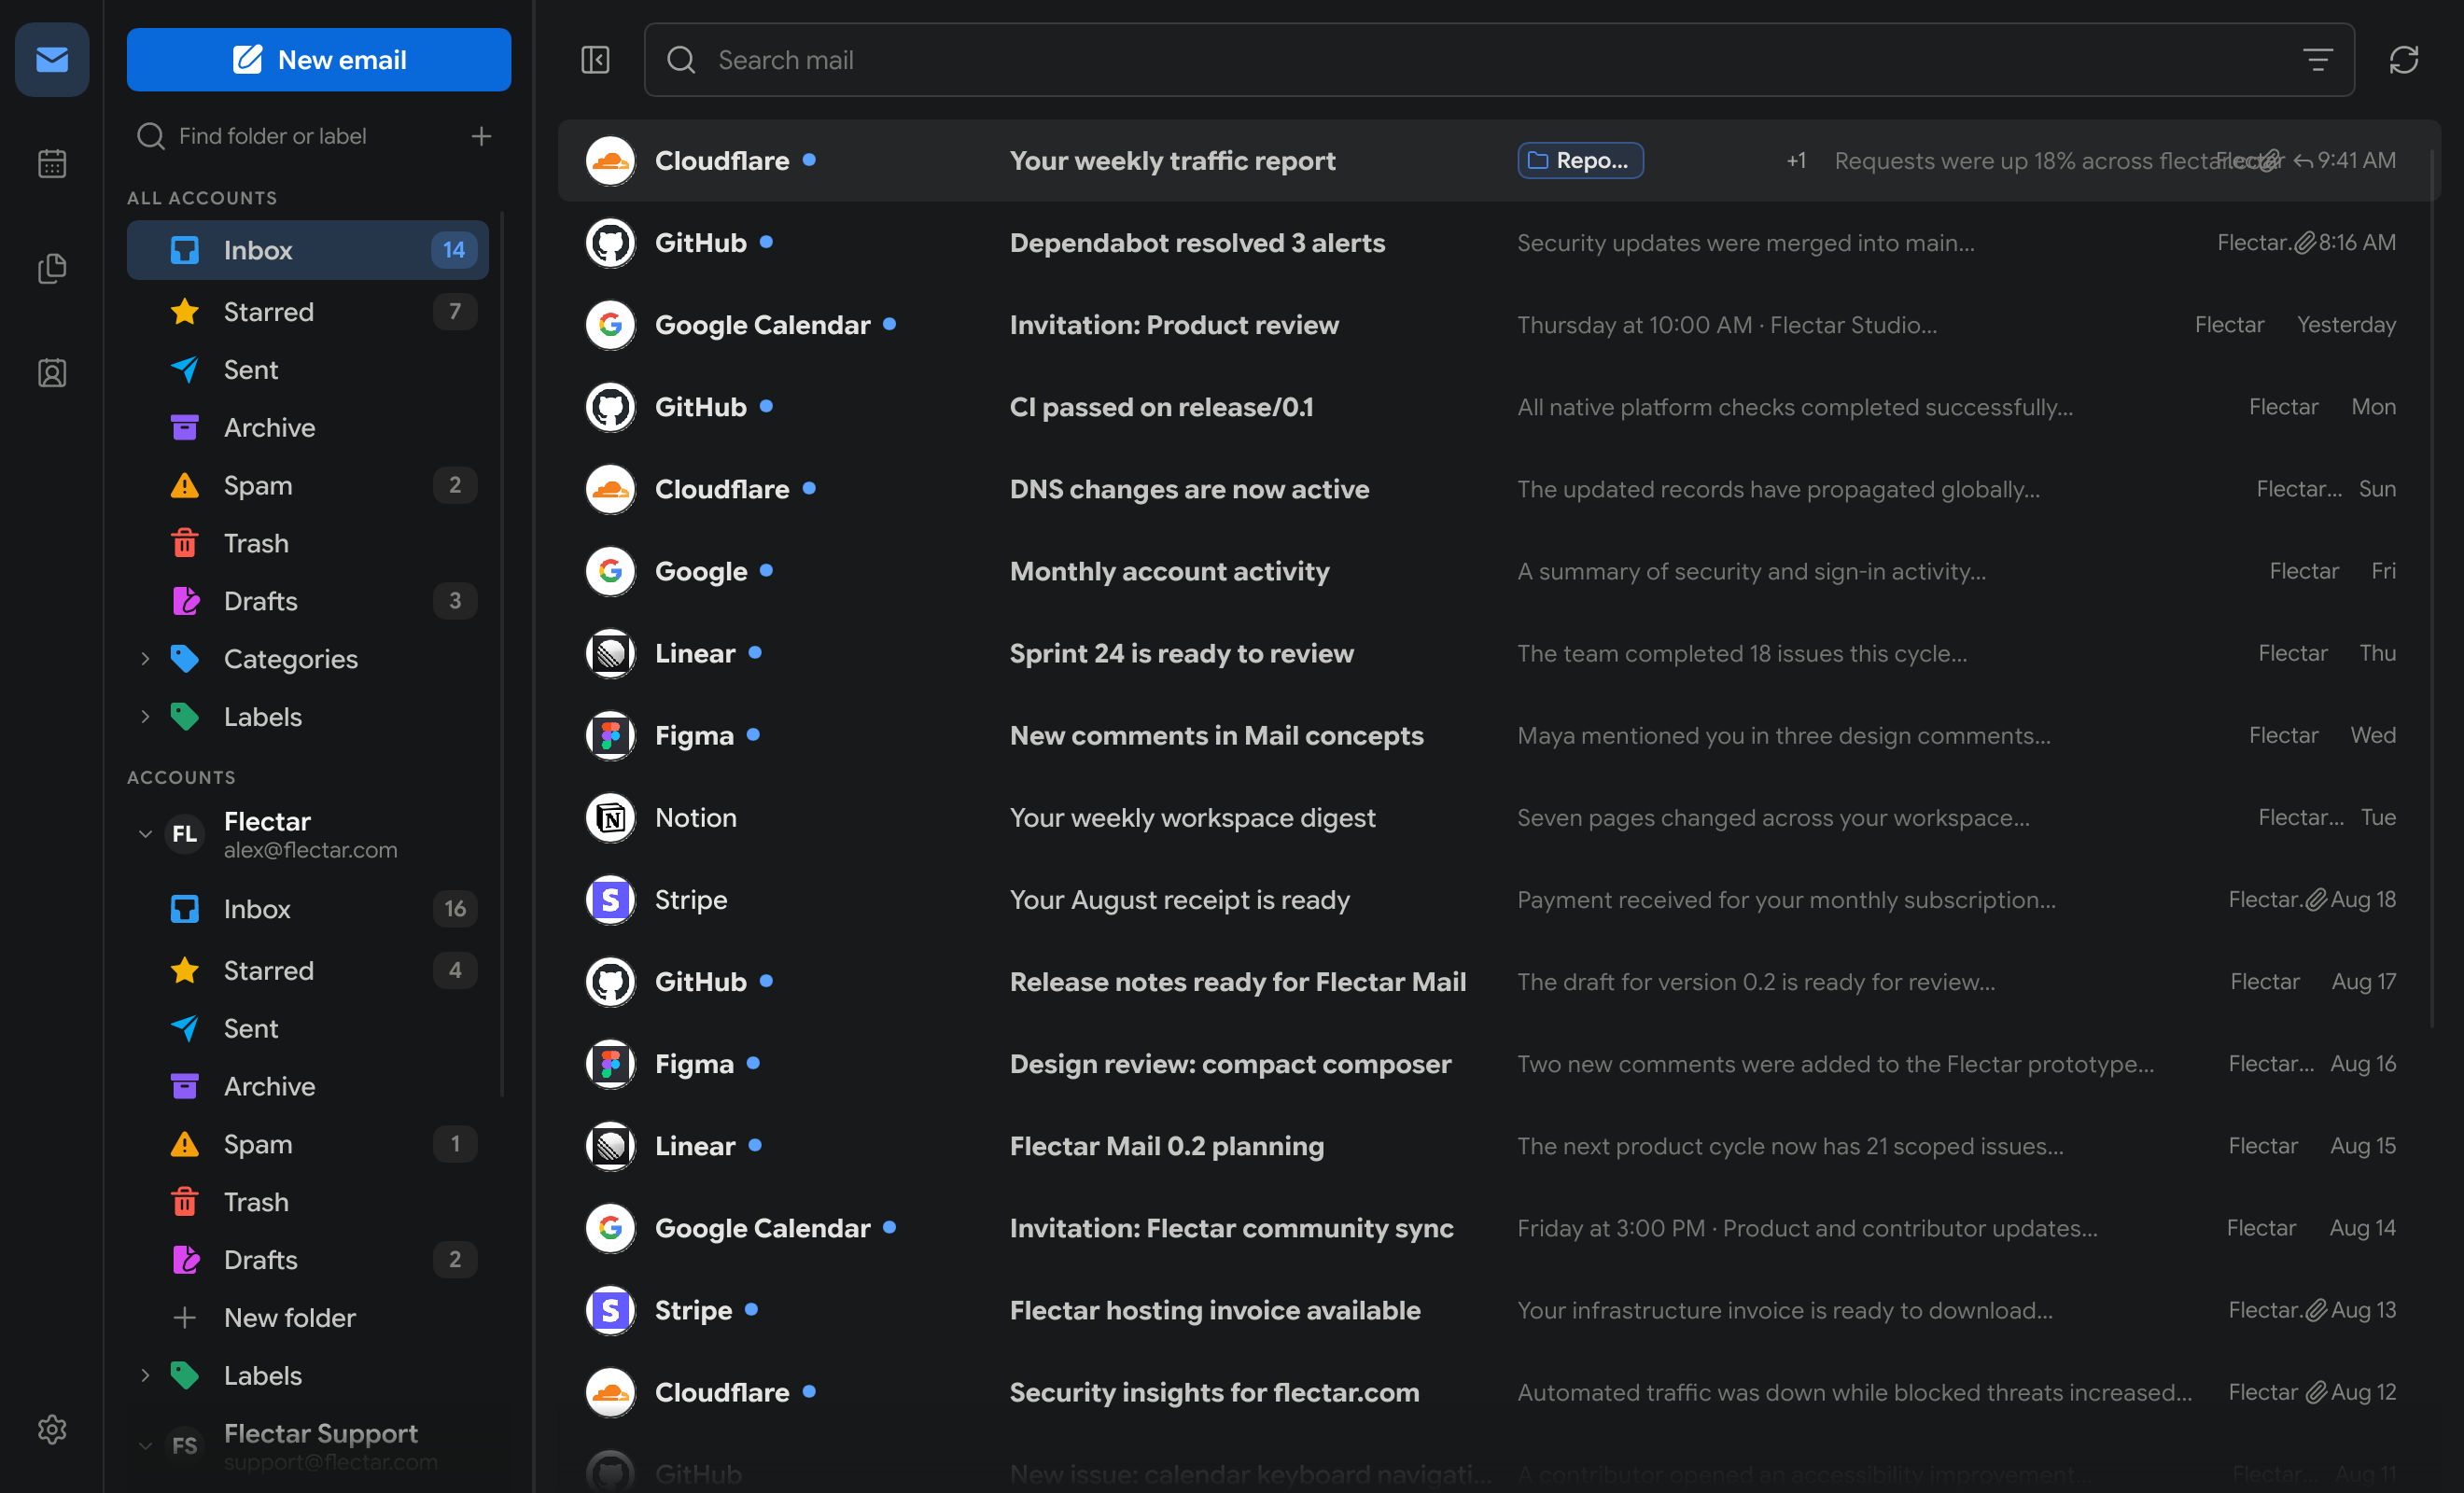The width and height of the screenshot is (2464, 1493).
Task: Open search filter options icon
Action: click(x=2317, y=60)
